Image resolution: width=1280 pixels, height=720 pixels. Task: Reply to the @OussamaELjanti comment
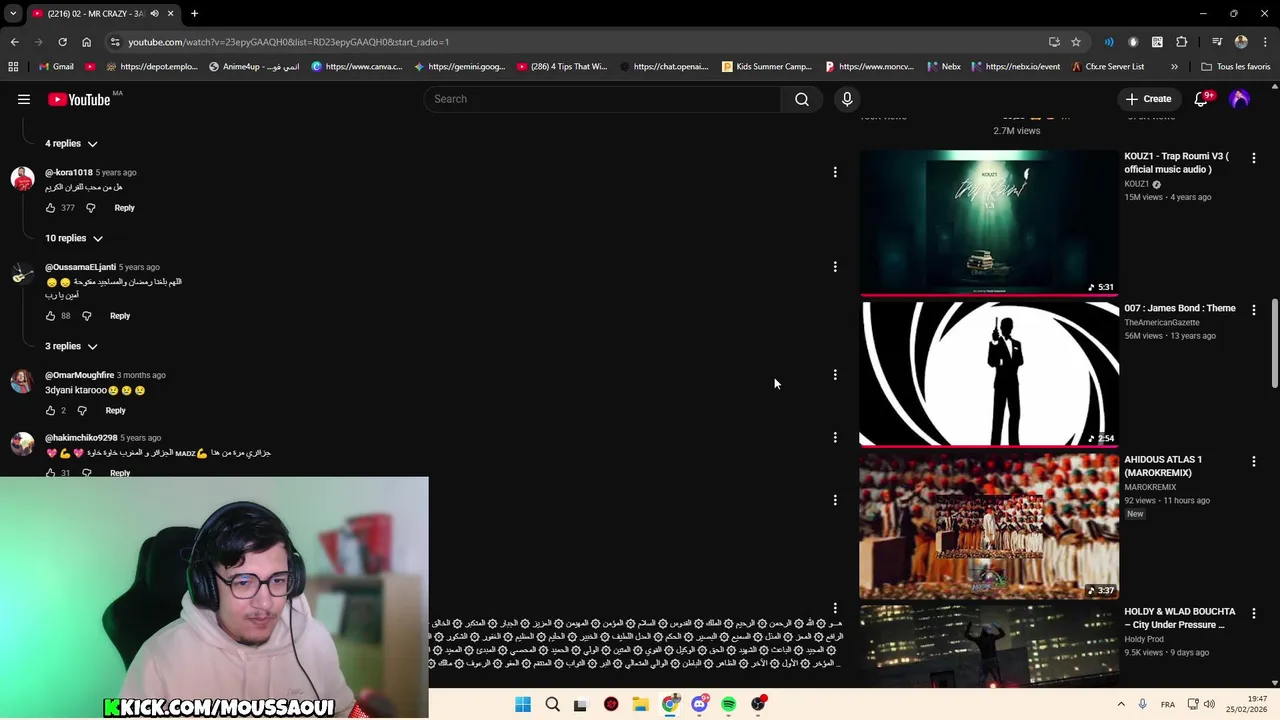click(x=120, y=316)
